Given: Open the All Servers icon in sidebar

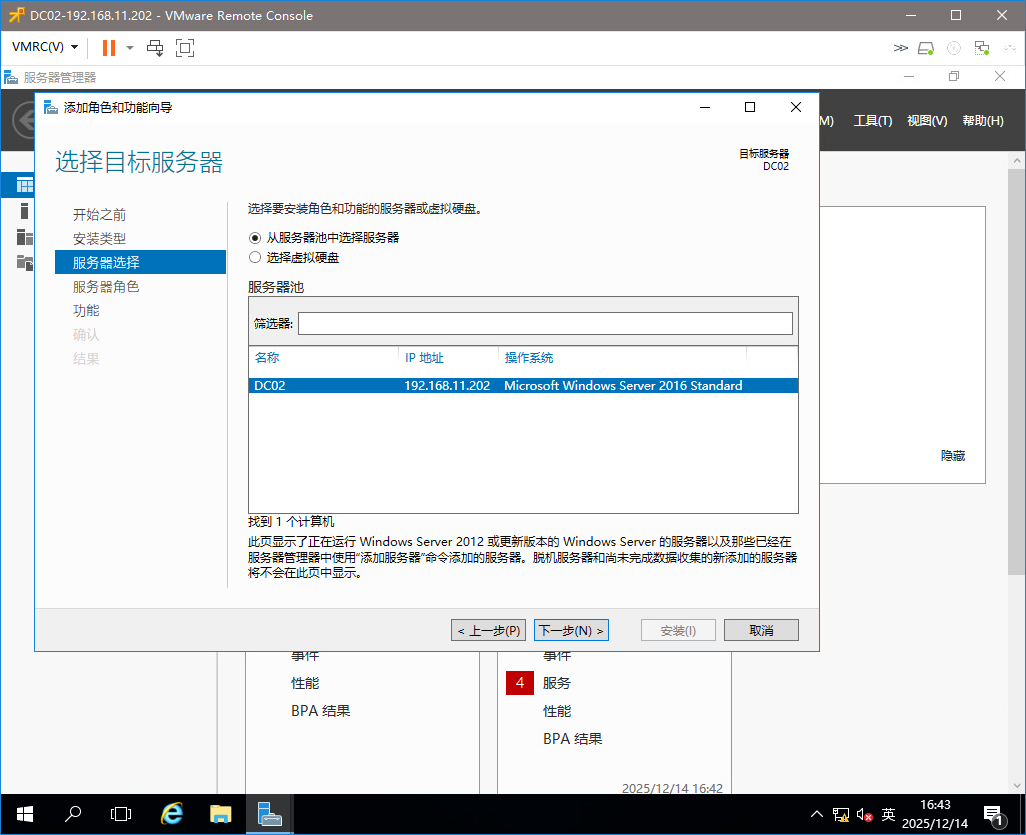Looking at the screenshot, I should [x=24, y=236].
